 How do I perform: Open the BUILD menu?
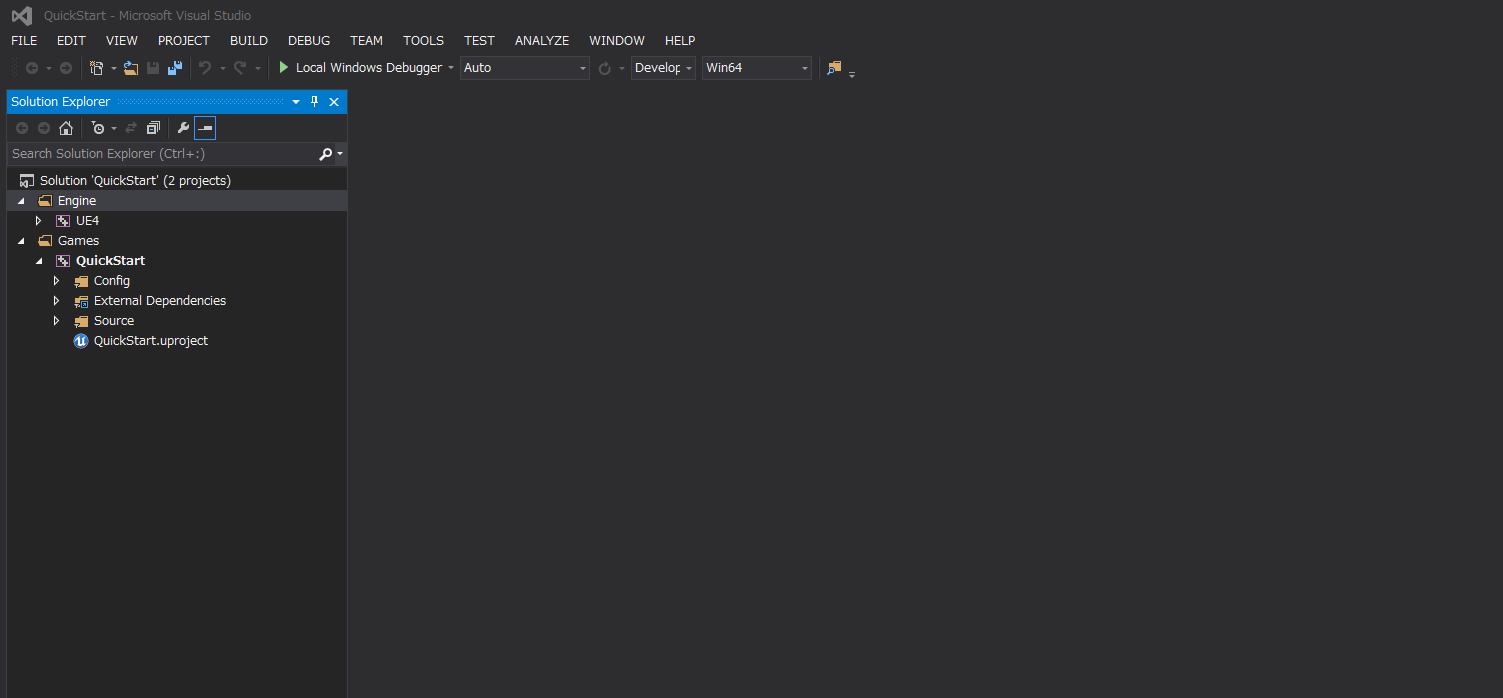pyautogui.click(x=249, y=41)
